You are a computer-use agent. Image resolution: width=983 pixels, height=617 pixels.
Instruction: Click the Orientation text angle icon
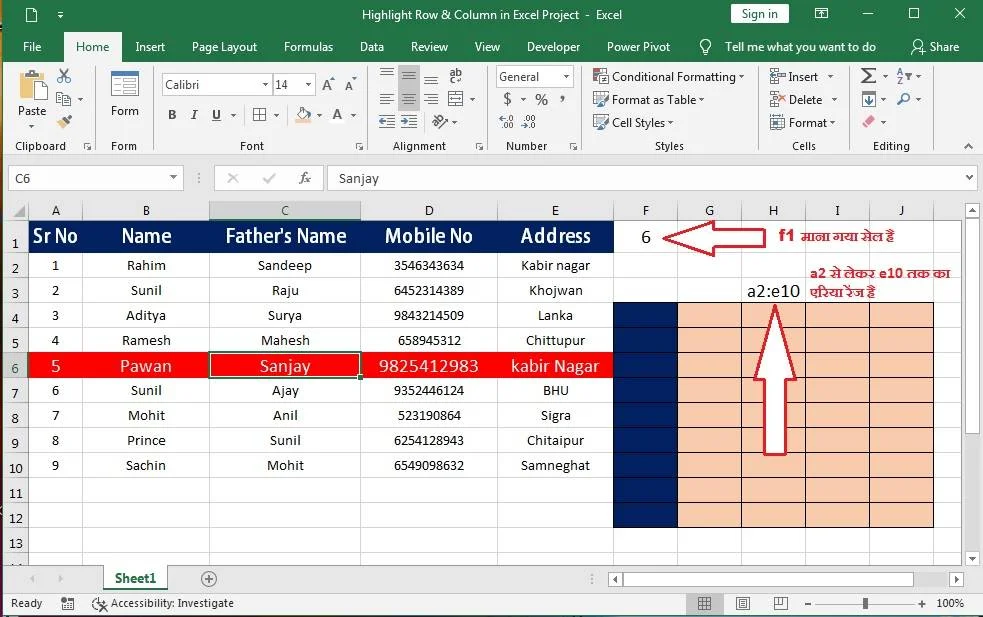[x=440, y=121]
